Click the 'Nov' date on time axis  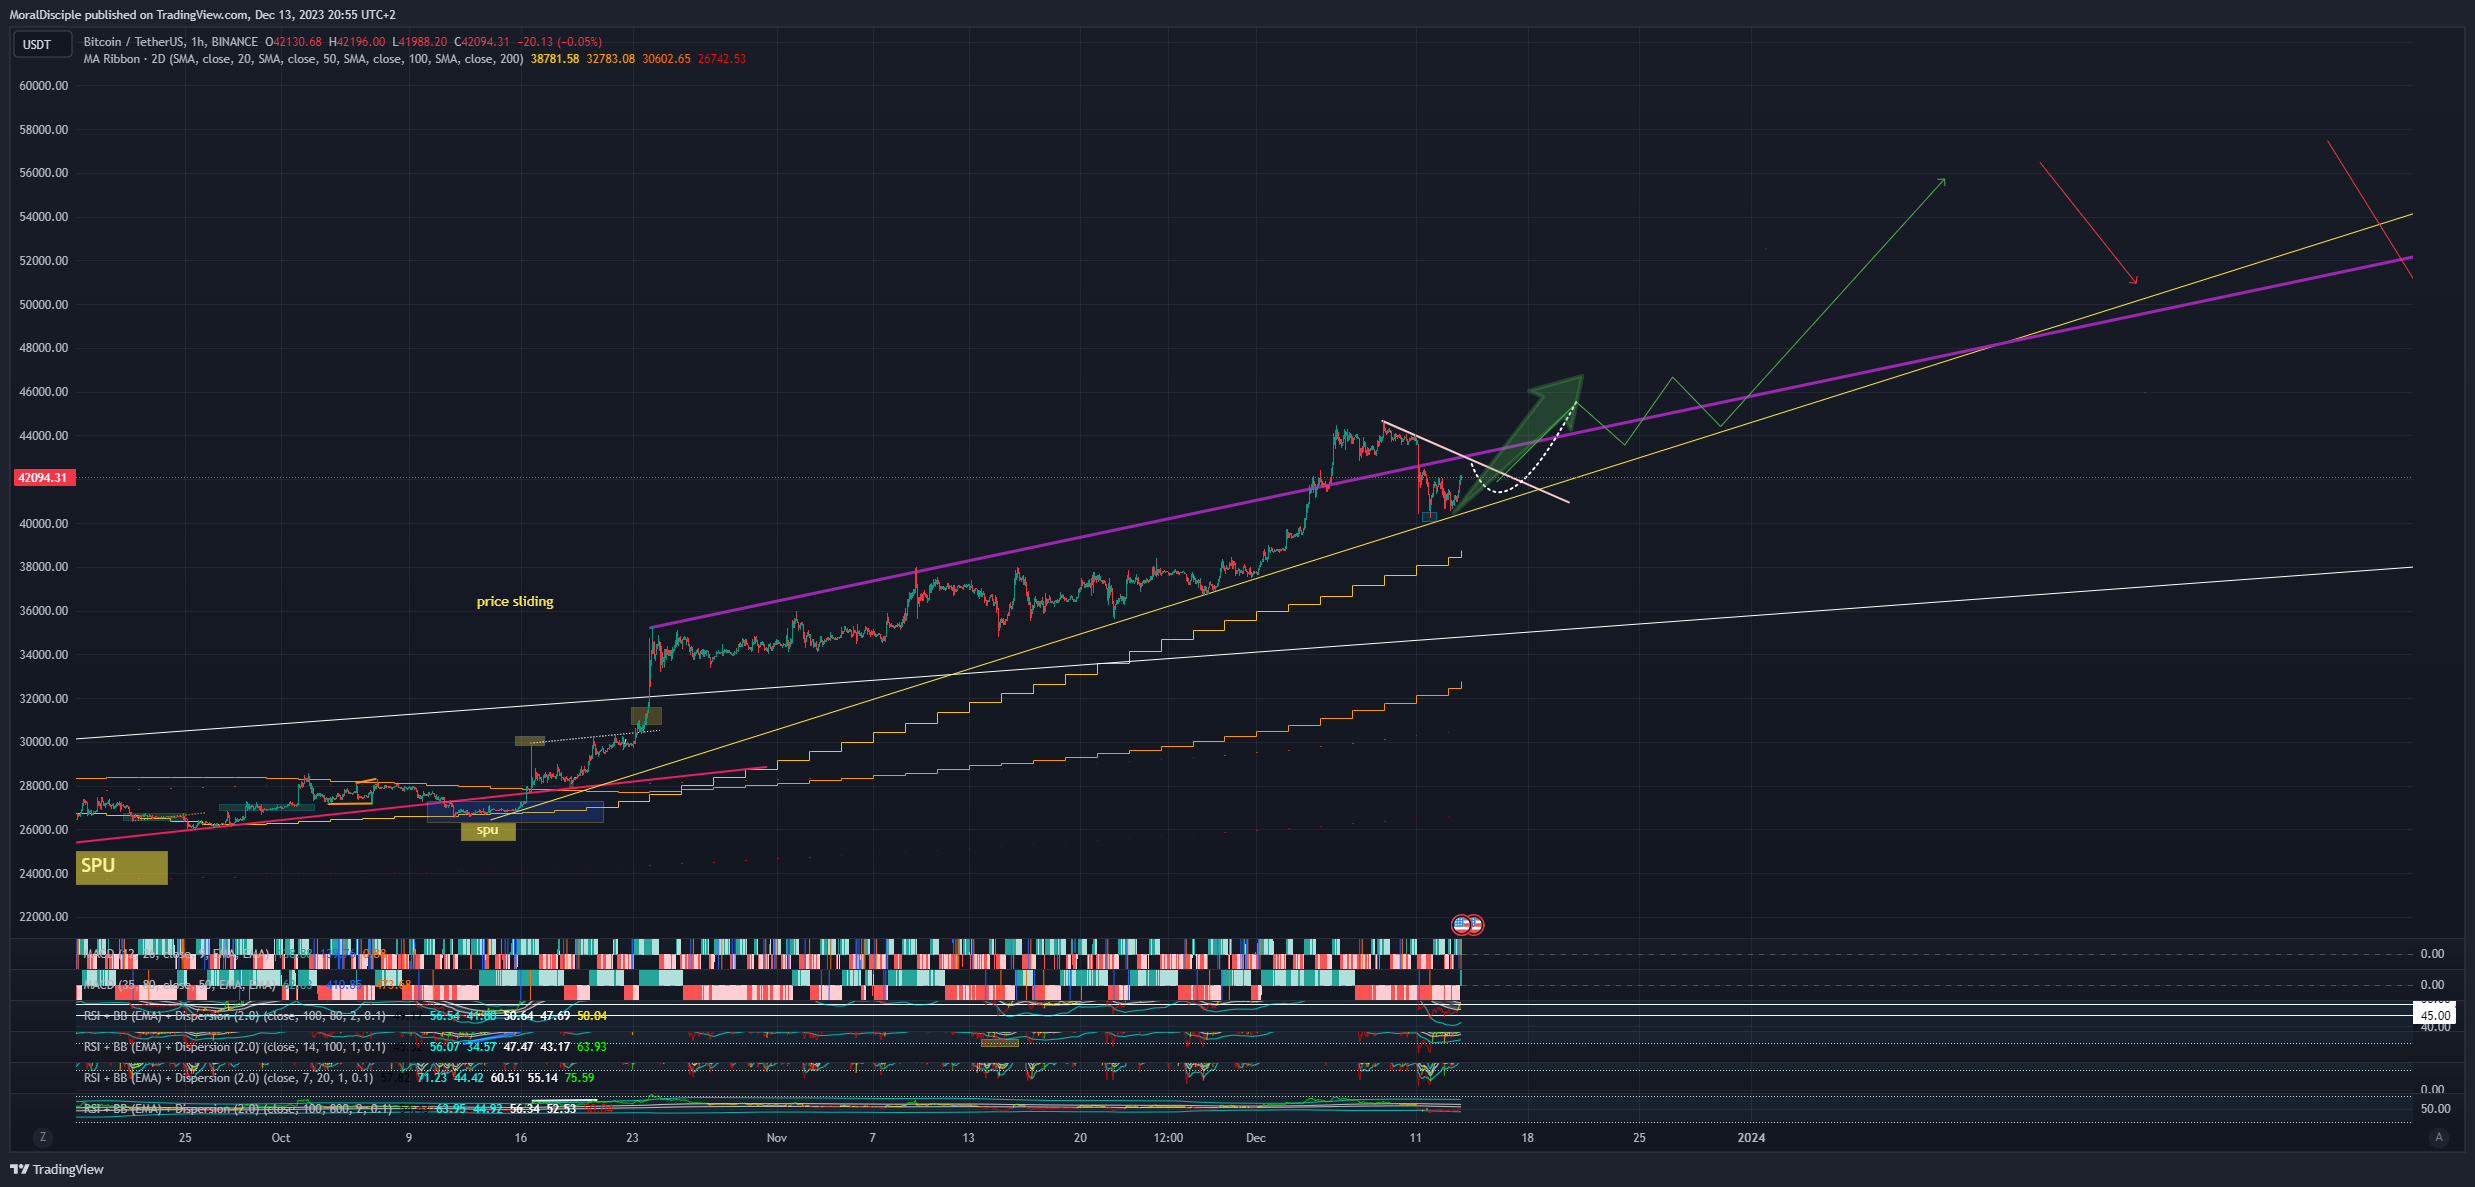[x=777, y=1138]
